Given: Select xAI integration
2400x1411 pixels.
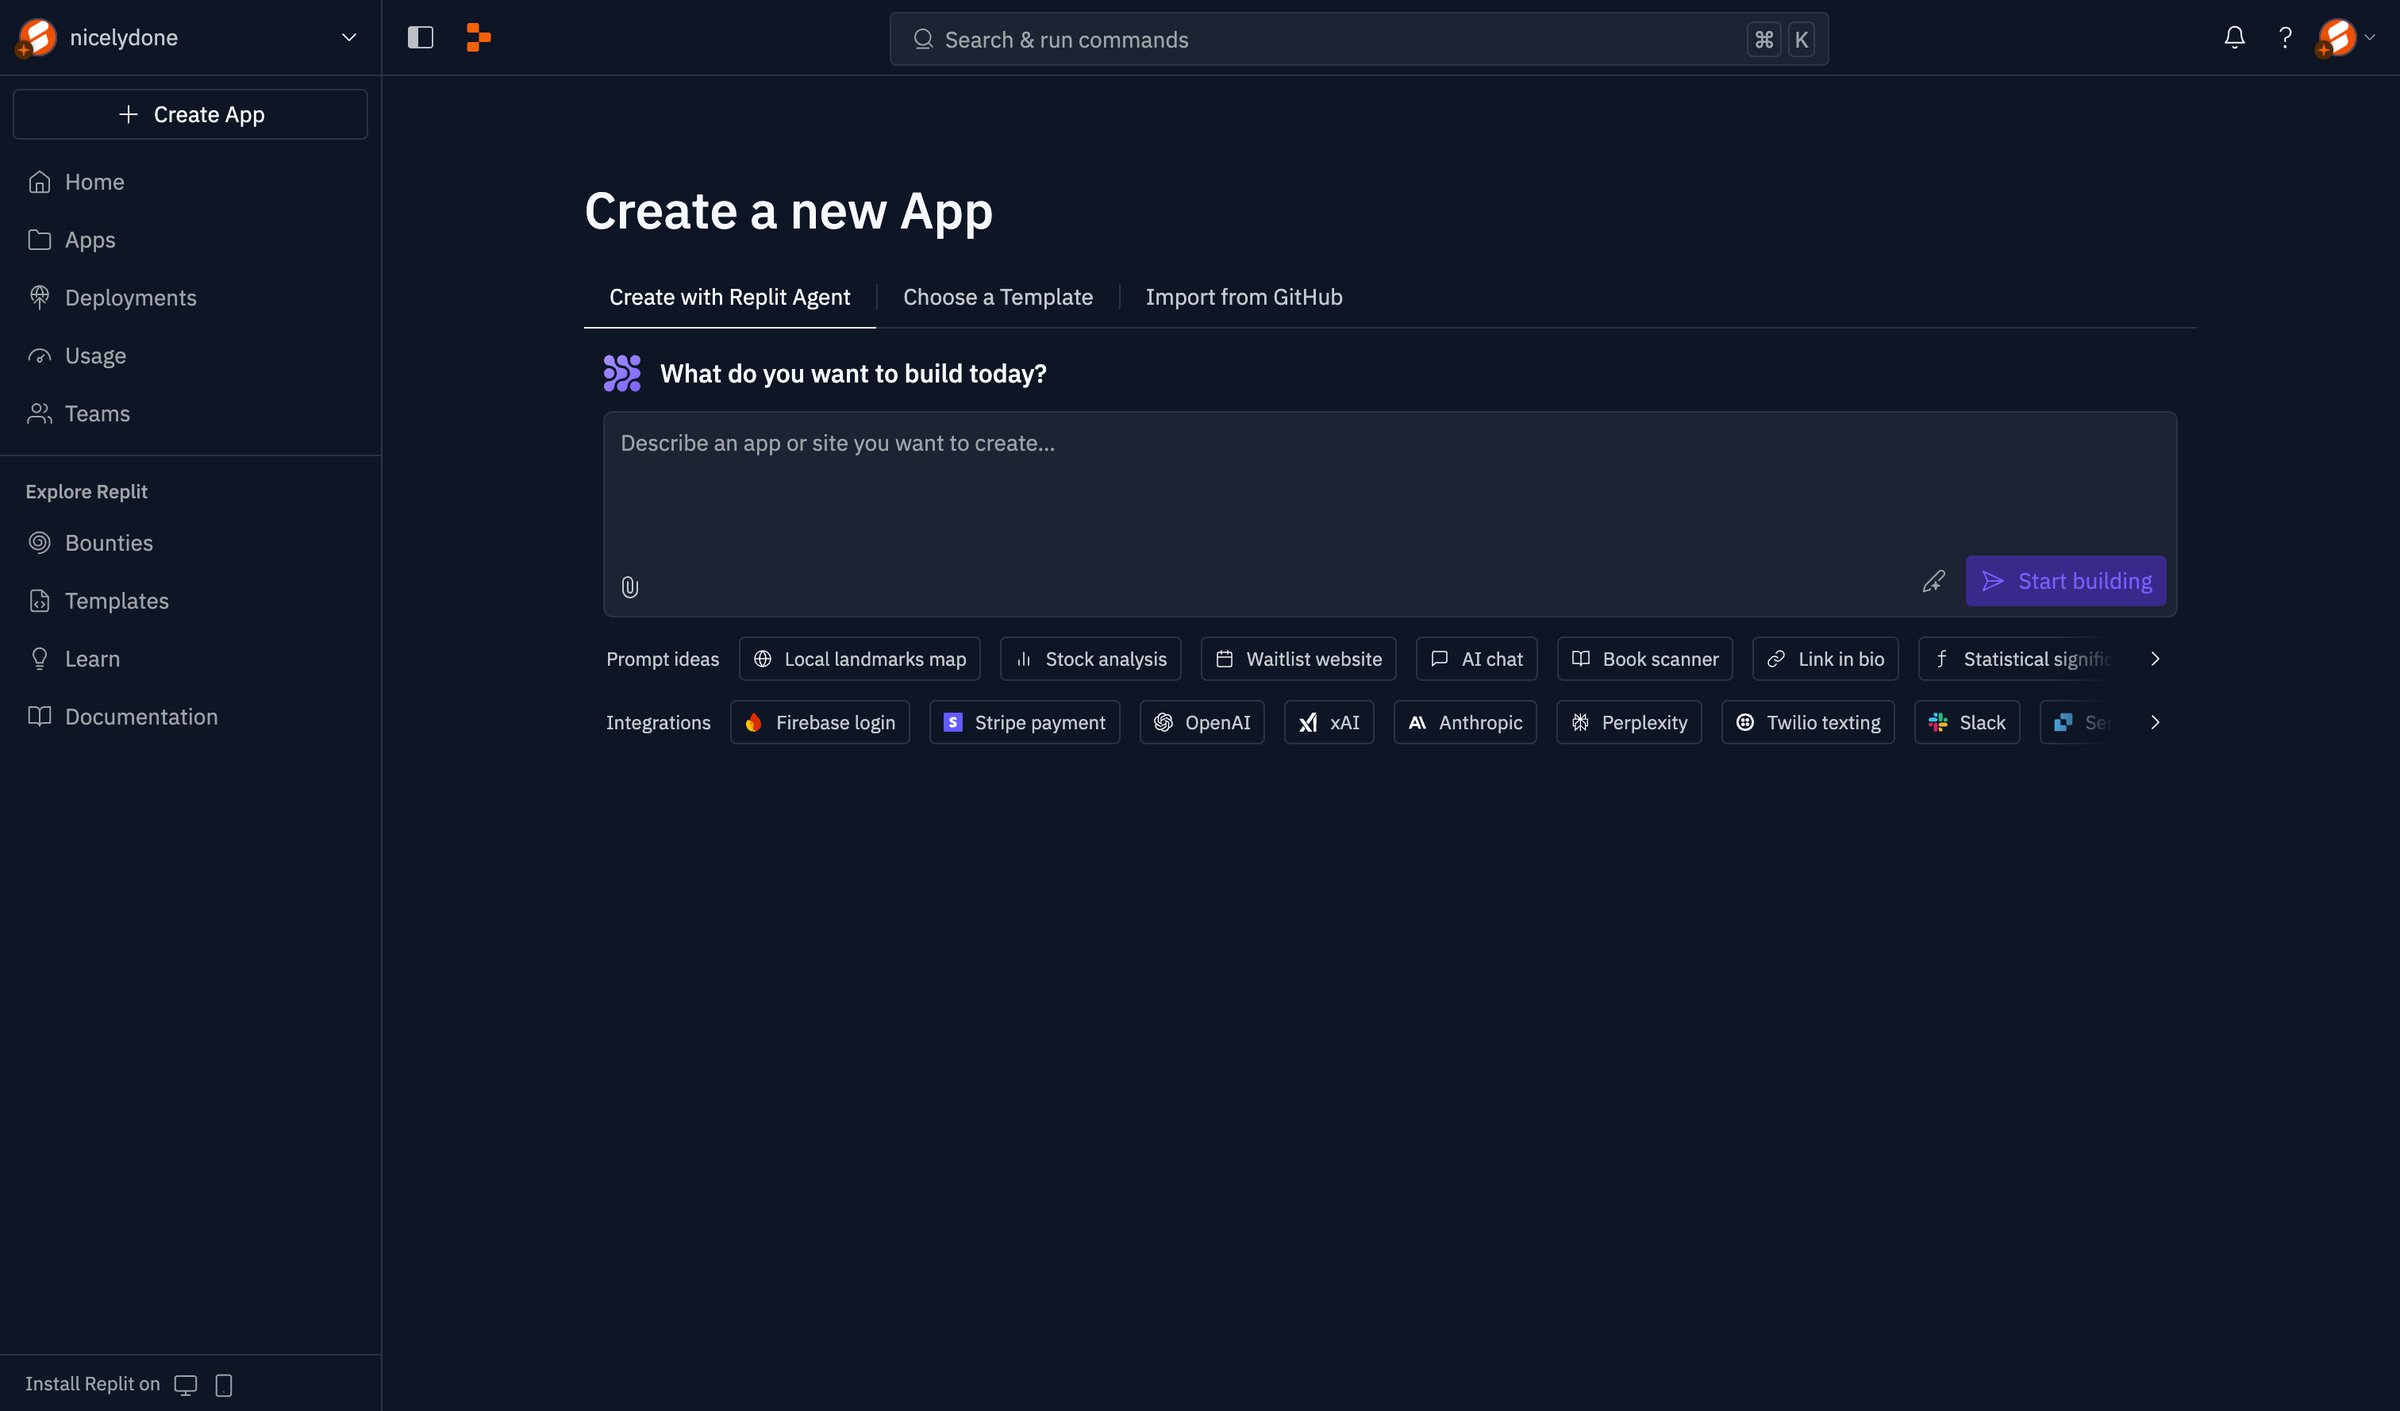Looking at the screenshot, I should 1329,722.
